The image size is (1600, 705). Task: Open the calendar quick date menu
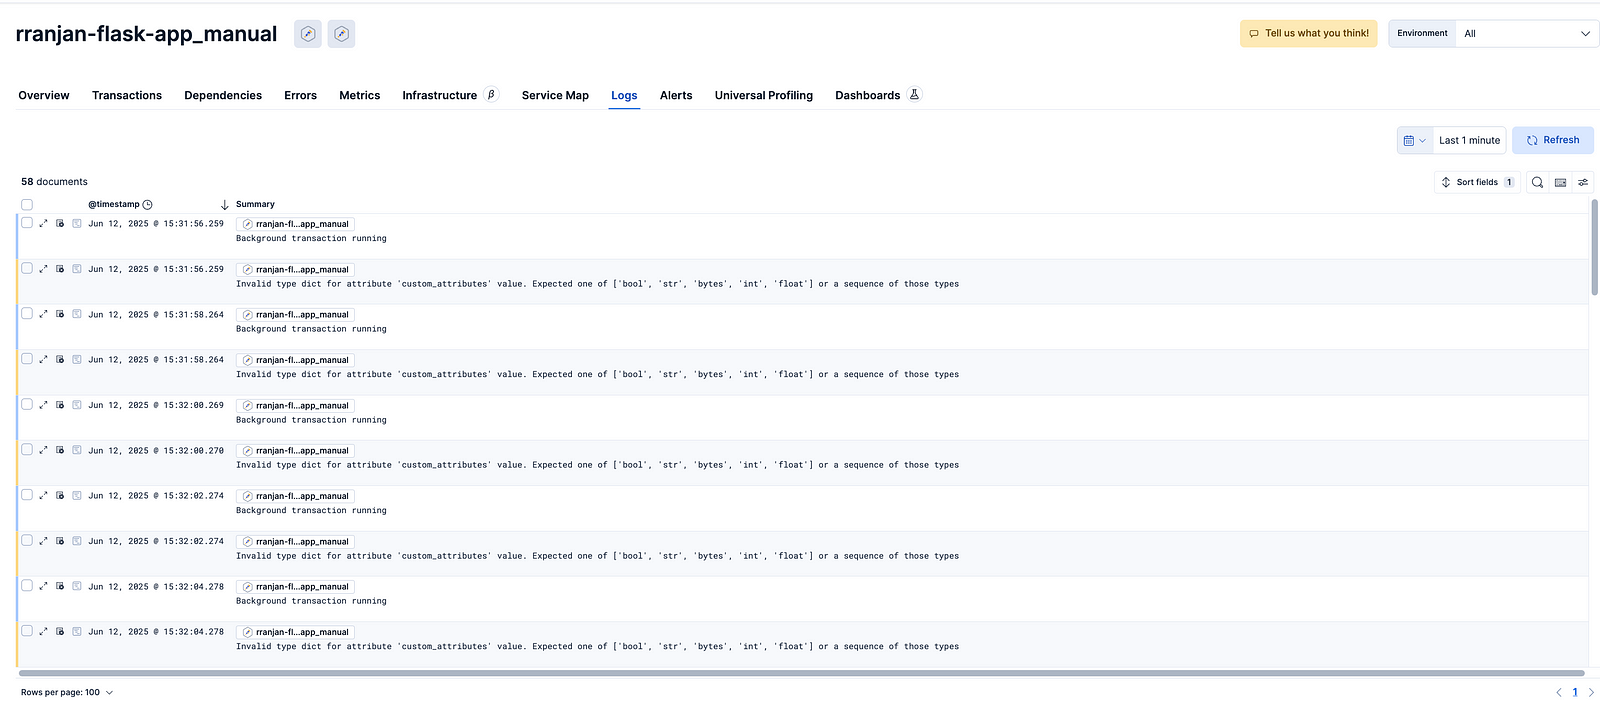pos(1414,140)
